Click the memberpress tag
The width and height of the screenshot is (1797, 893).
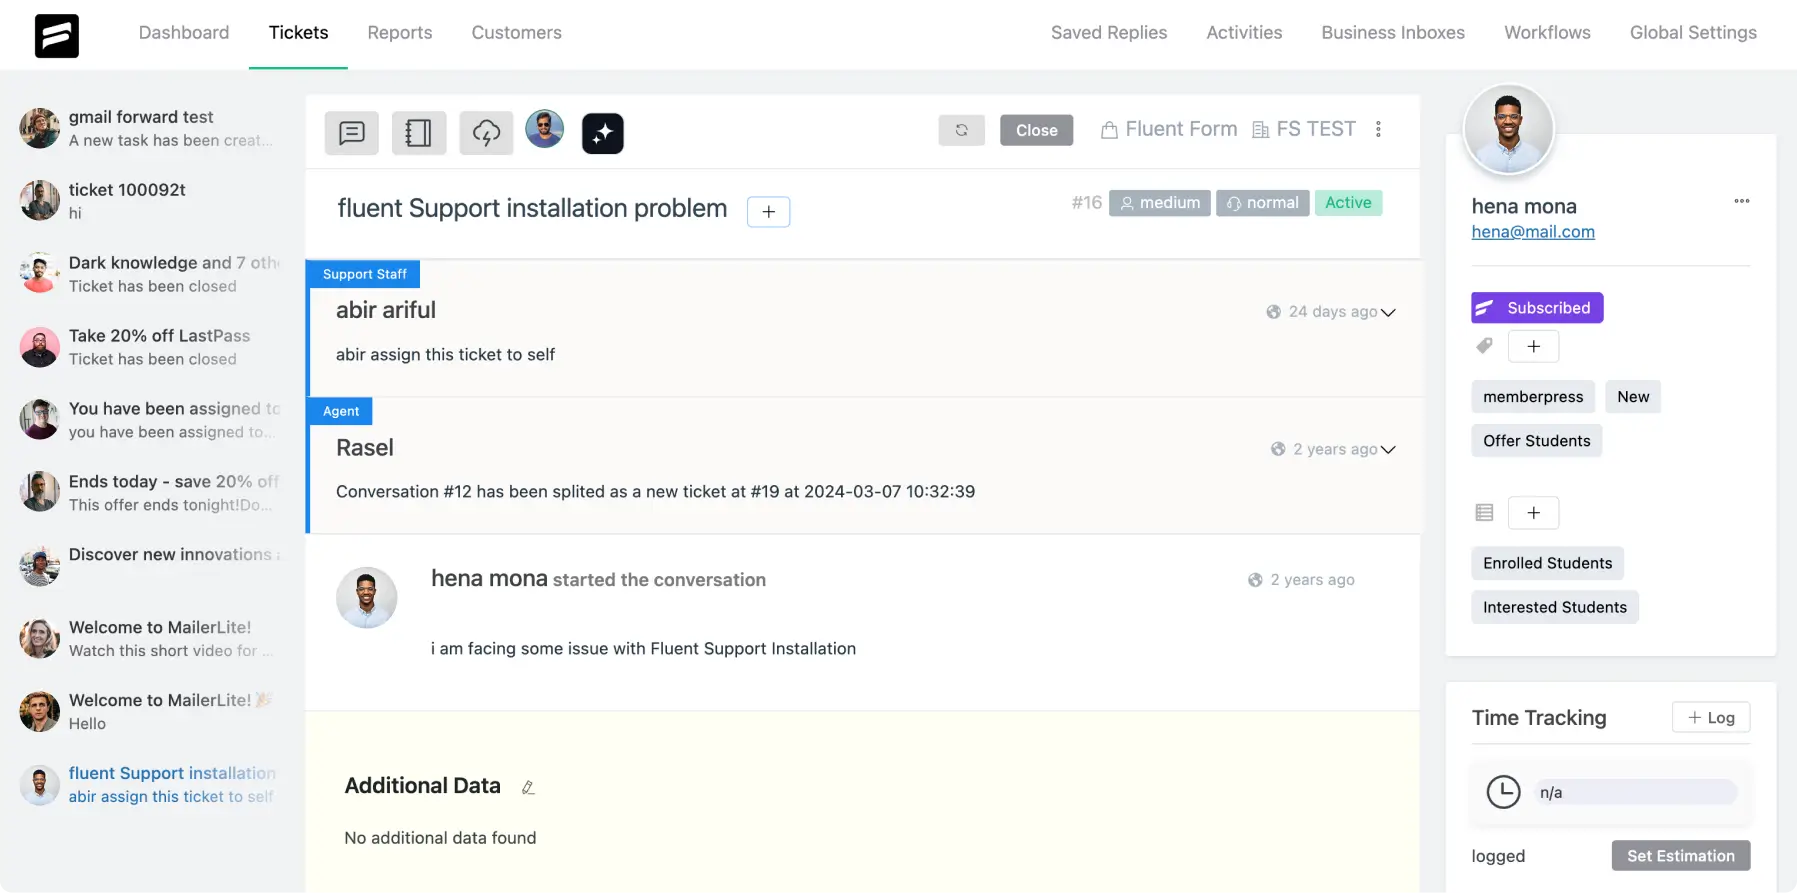[1533, 397]
